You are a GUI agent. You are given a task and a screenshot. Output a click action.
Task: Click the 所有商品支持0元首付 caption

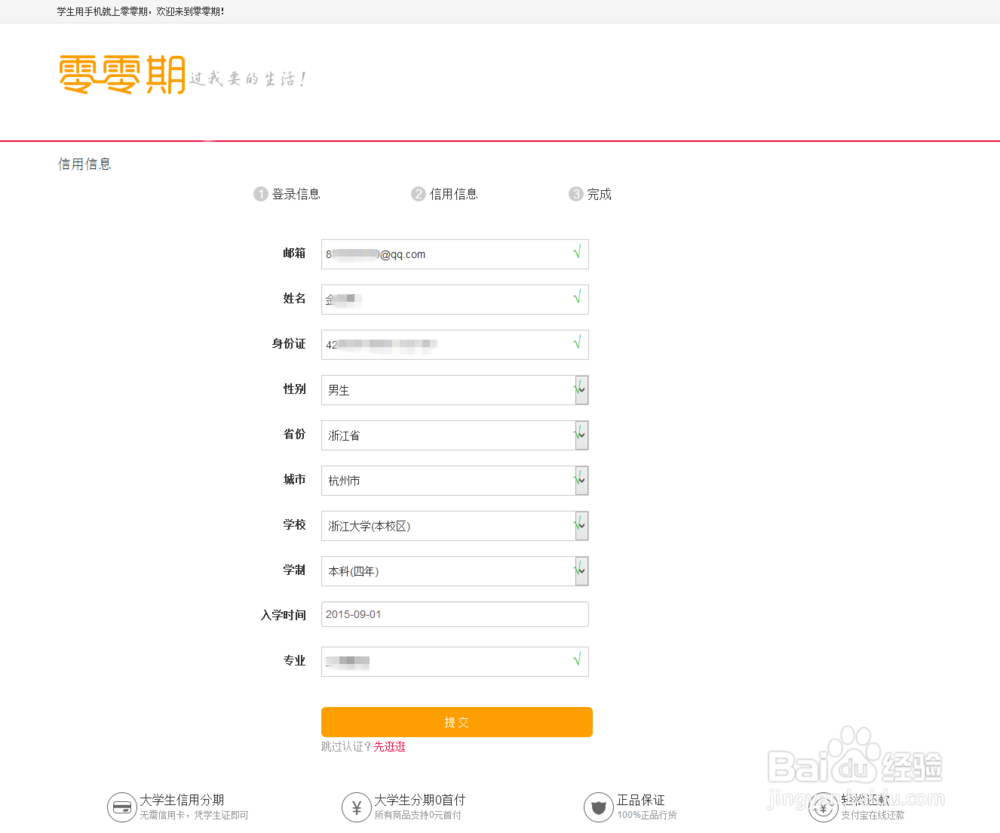[417, 815]
